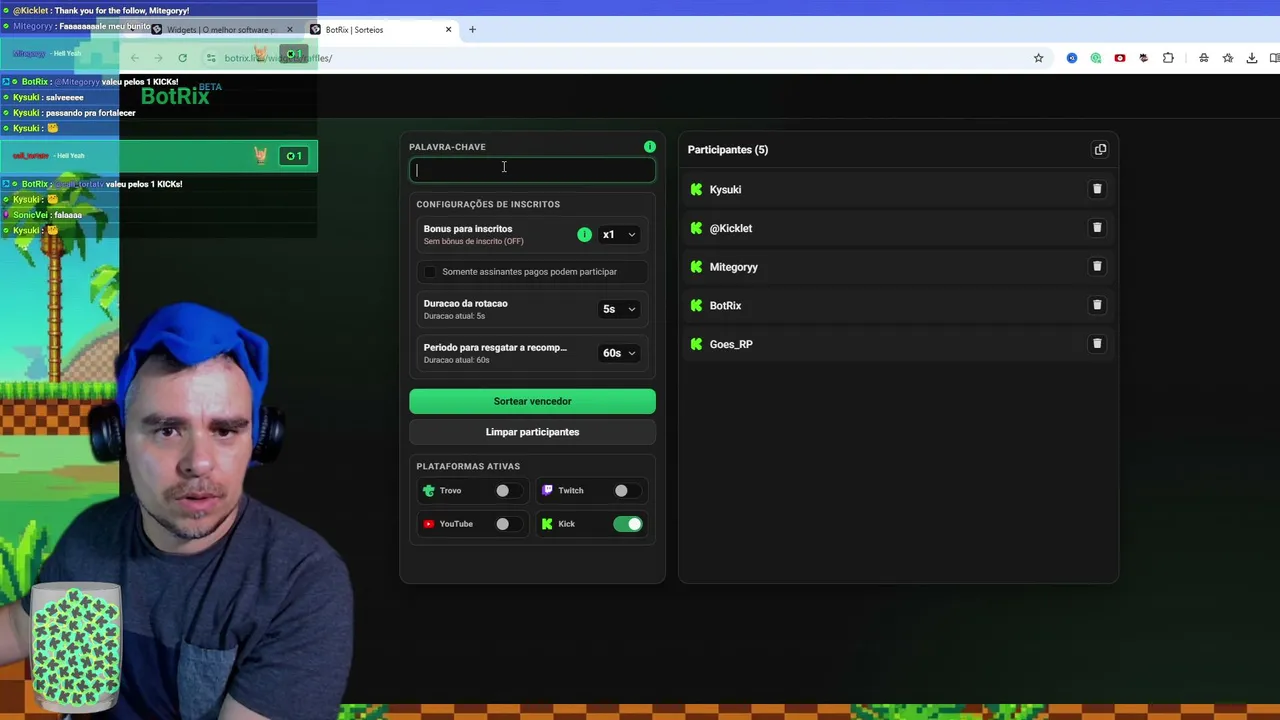The height and width of the screenshot is (720, 1280).
Task: Delete Mitegoryy from the participants list
Action: 1097,267
